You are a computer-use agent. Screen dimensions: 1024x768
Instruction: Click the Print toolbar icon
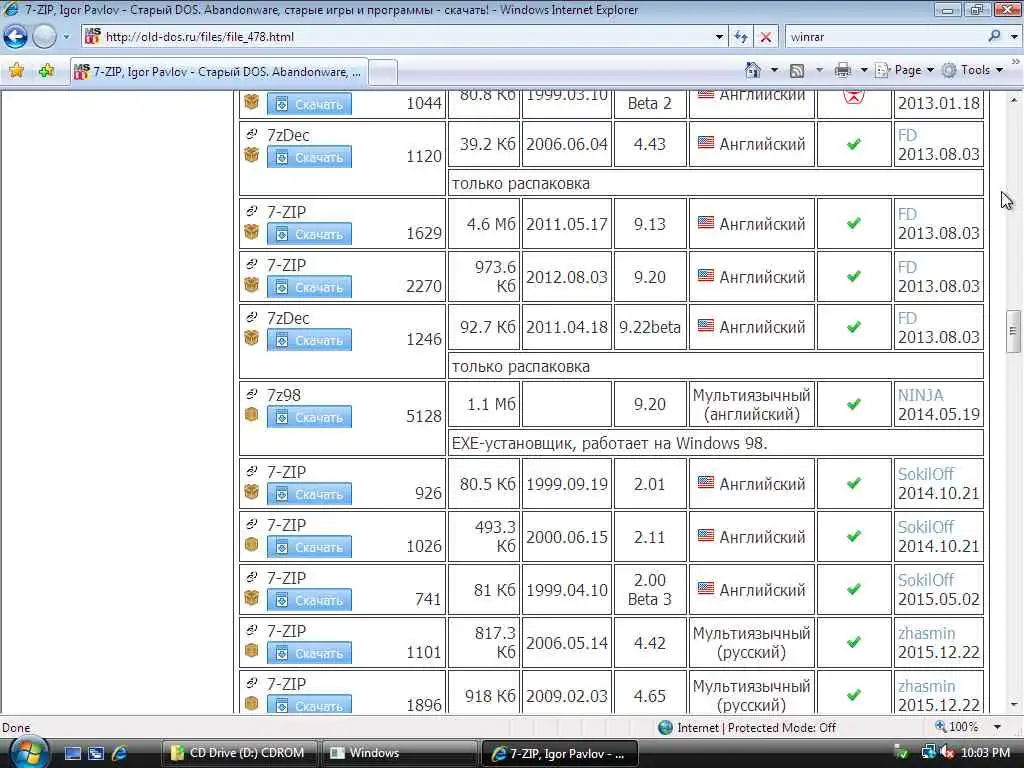click(842, 70)
